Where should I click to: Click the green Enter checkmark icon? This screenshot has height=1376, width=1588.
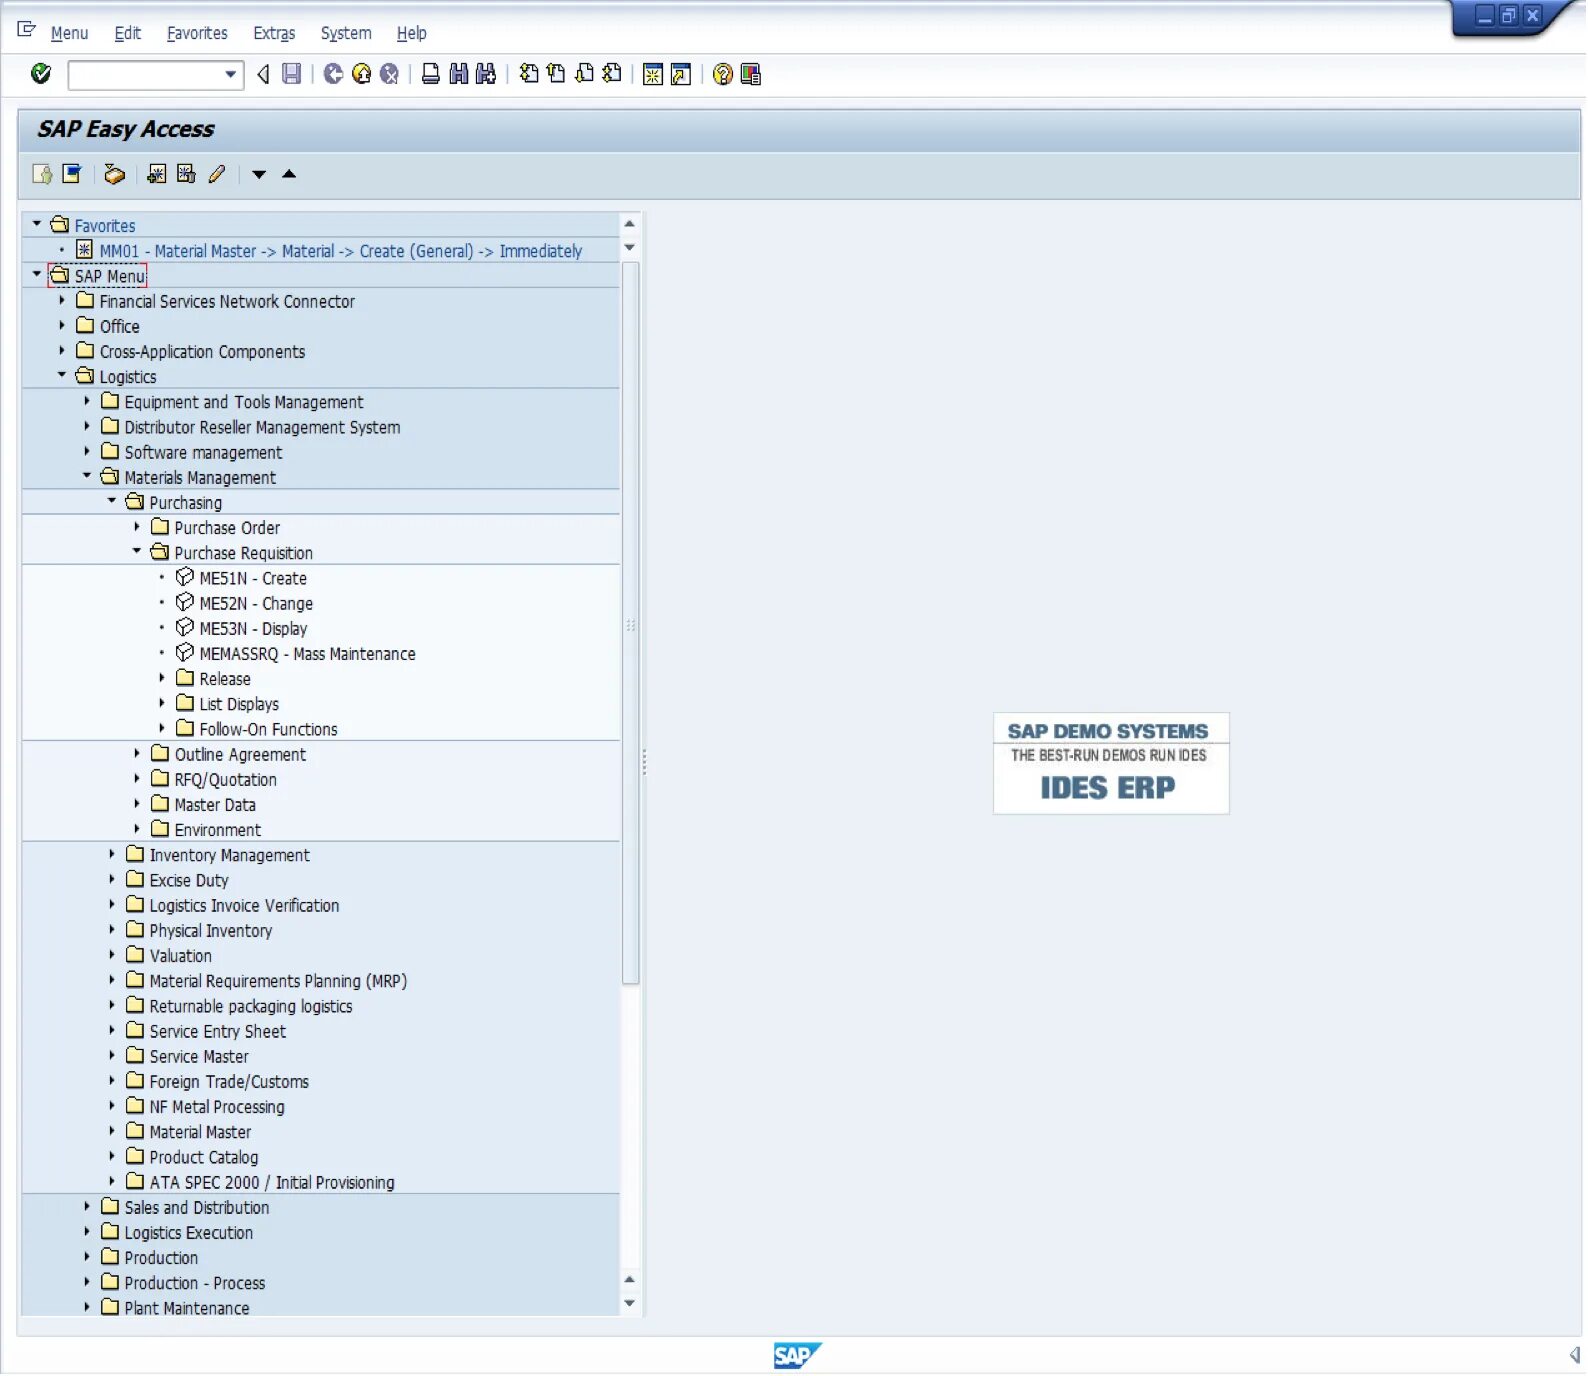click(41, 73)
